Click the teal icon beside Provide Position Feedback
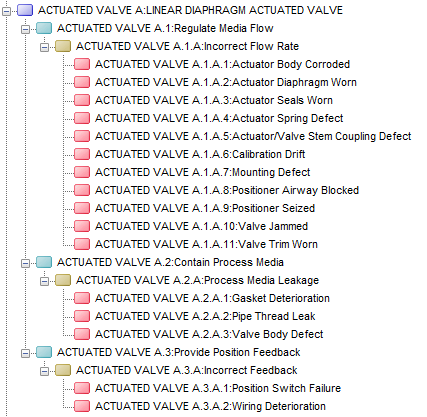 pos(44,352)
